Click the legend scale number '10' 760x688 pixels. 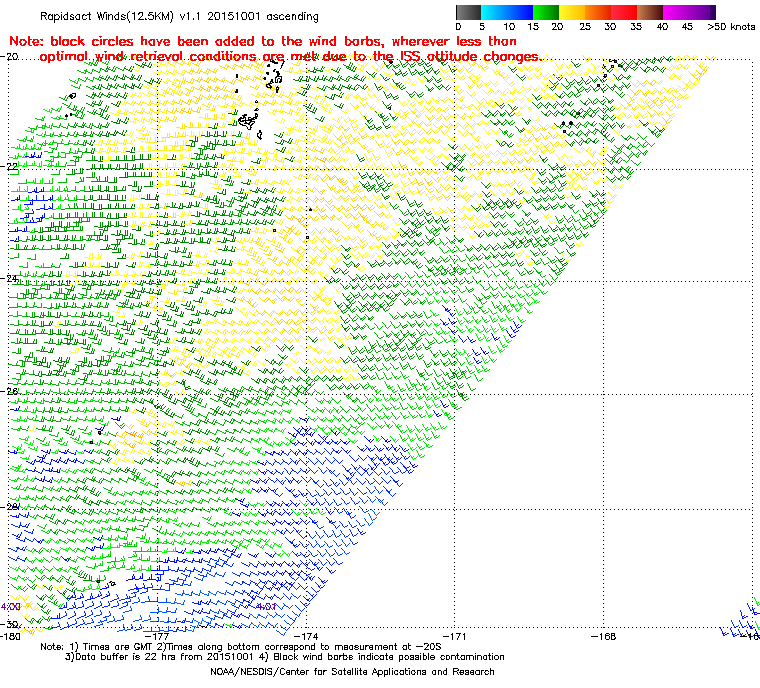click(509, 27)
